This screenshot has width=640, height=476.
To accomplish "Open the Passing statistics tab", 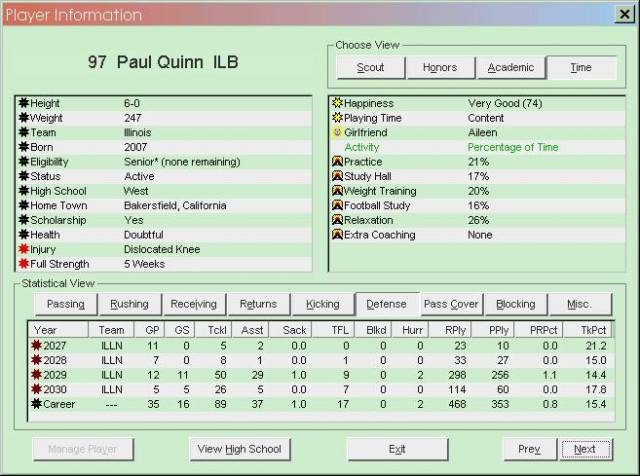I will 66,304.
